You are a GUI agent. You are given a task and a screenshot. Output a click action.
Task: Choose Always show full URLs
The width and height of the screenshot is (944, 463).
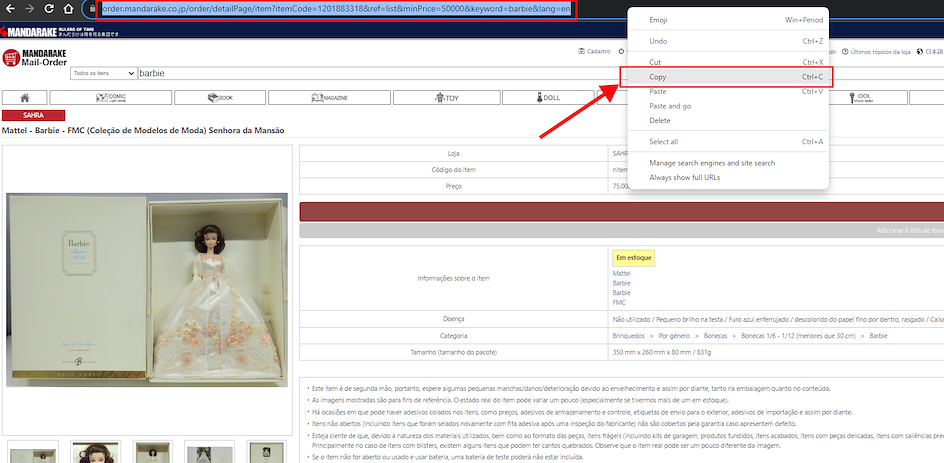[x=728, y=178]
